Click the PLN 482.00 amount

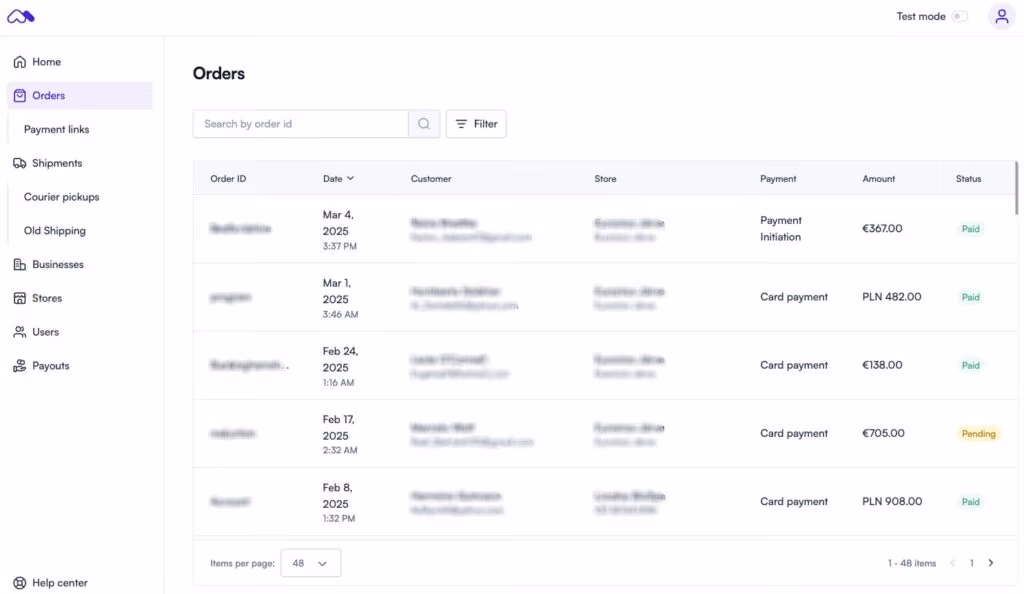click(891, 297)
